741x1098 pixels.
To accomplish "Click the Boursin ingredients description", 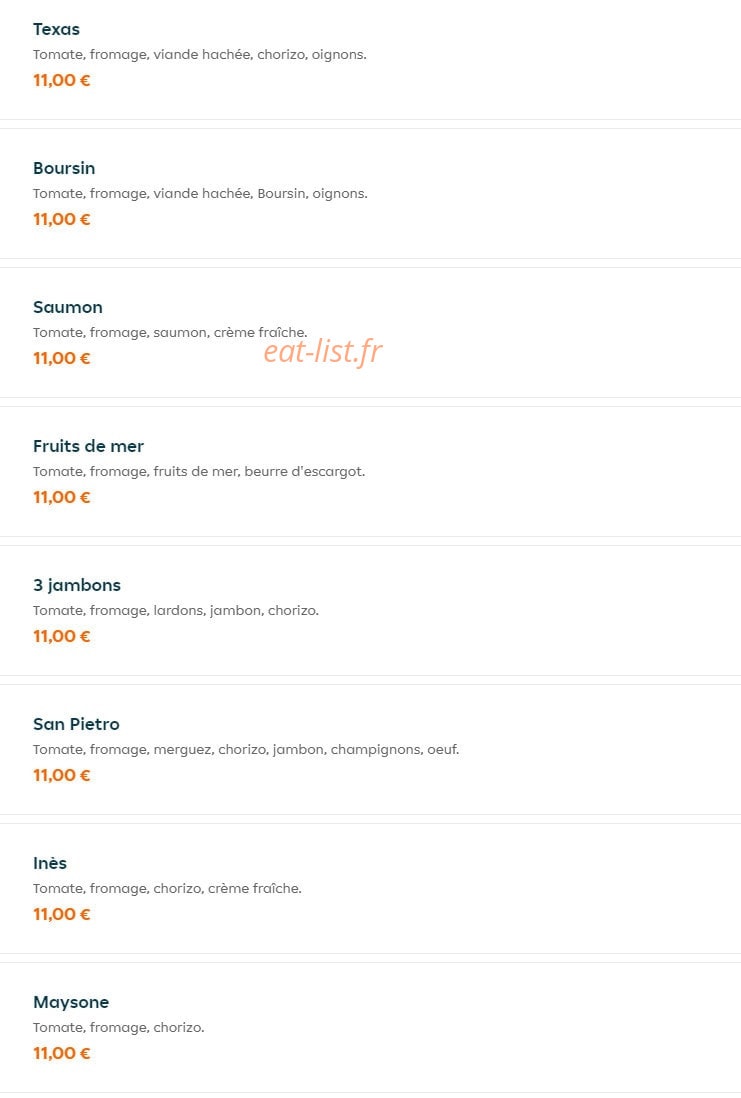I will (200, 193).
